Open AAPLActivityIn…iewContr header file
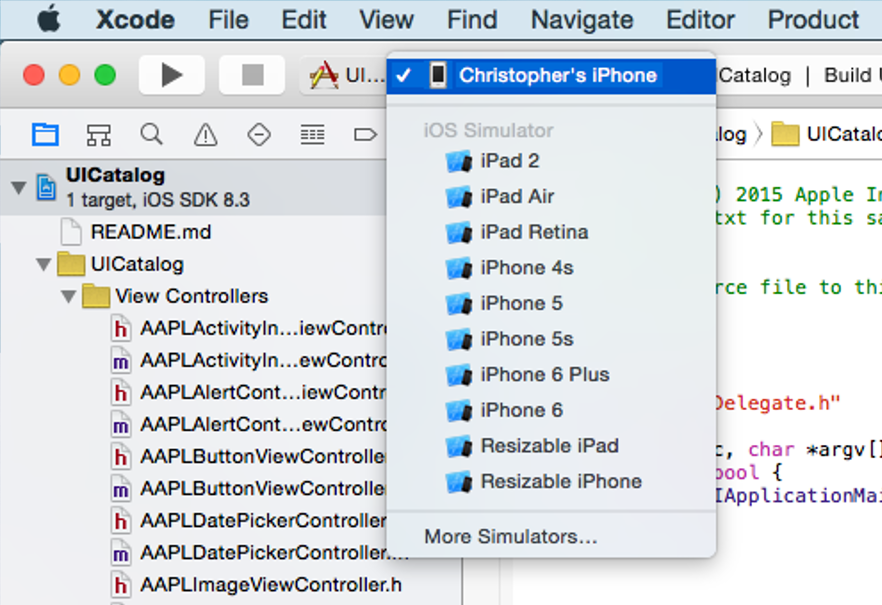 point(249,328)
